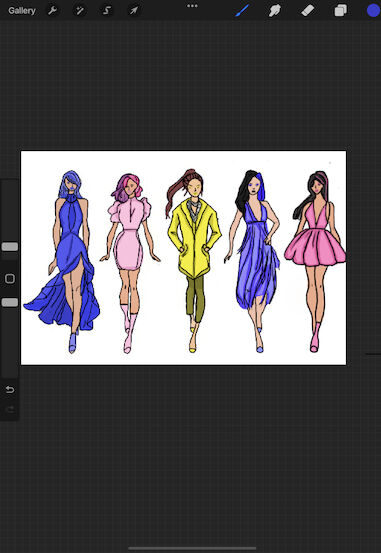Activate the Transform arrow tool

tap(133, 11)
